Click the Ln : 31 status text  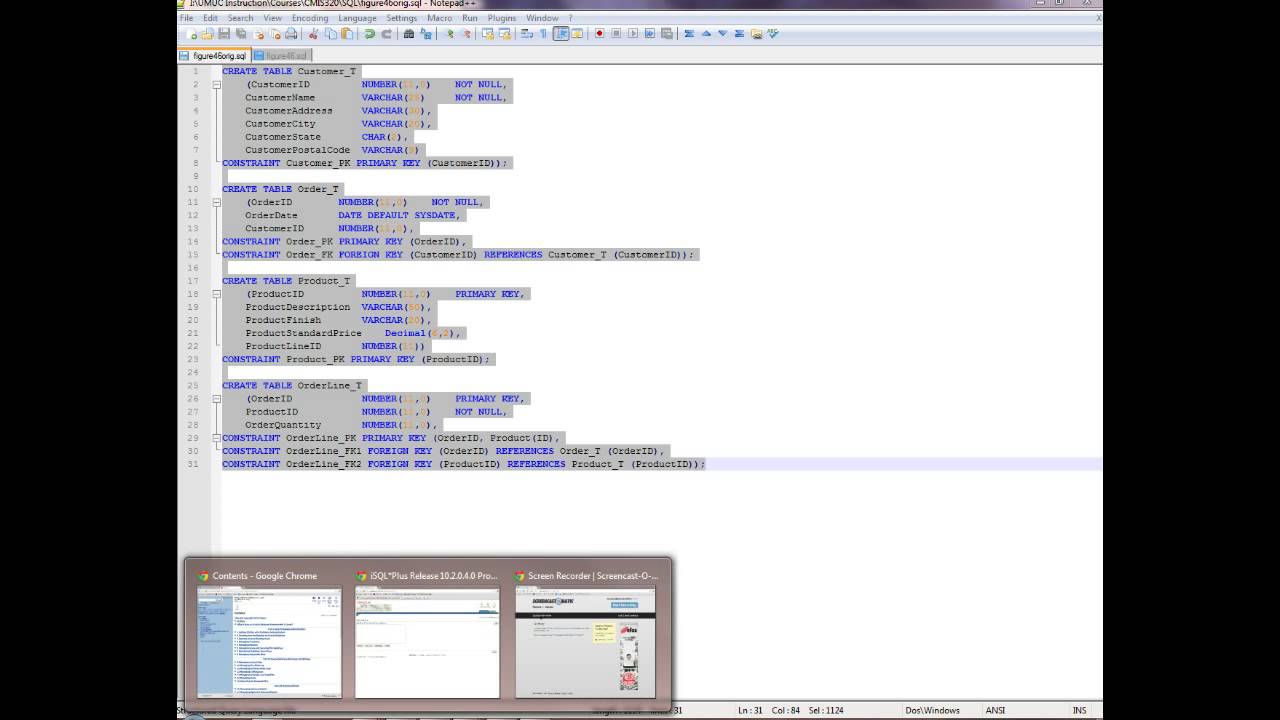coord(750,710)
